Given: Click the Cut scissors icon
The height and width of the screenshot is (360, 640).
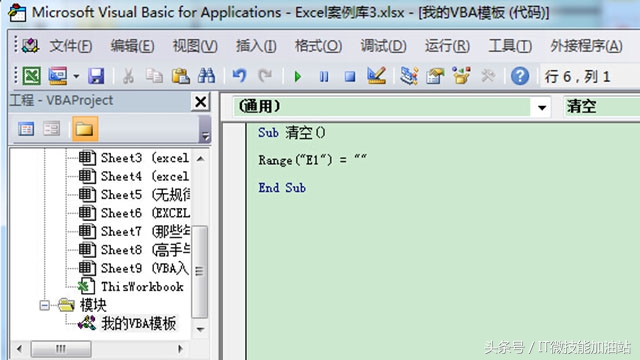Looking at the screenshot, I should coord(128,76).
